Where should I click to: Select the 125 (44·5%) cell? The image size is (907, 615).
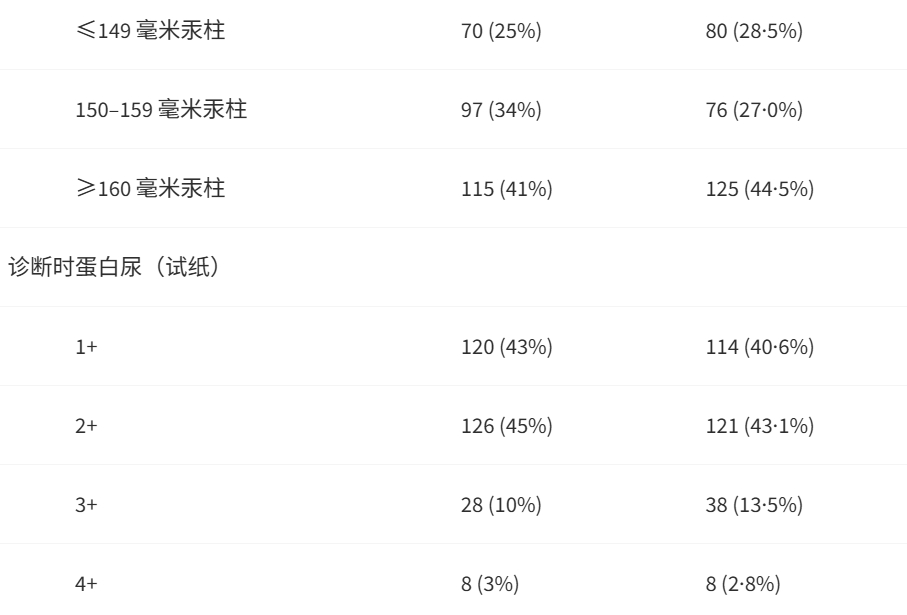pos(759,189)
